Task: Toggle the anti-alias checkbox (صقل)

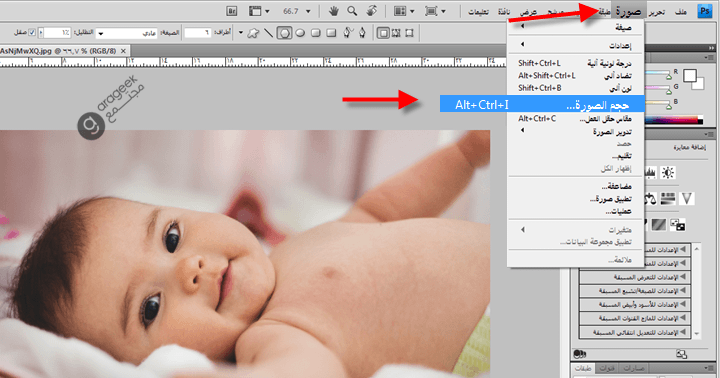Action: (32, 33)
